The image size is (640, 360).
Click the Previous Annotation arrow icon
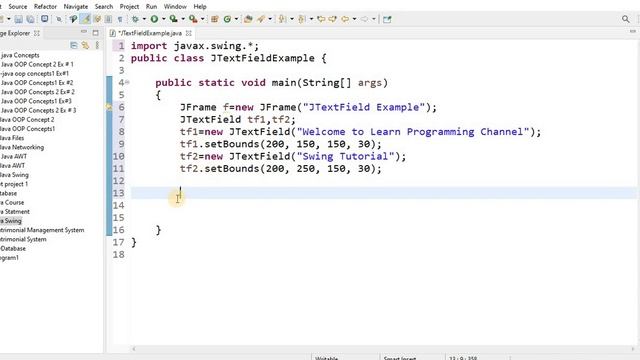pyautogui.click(x=302, y=19)
